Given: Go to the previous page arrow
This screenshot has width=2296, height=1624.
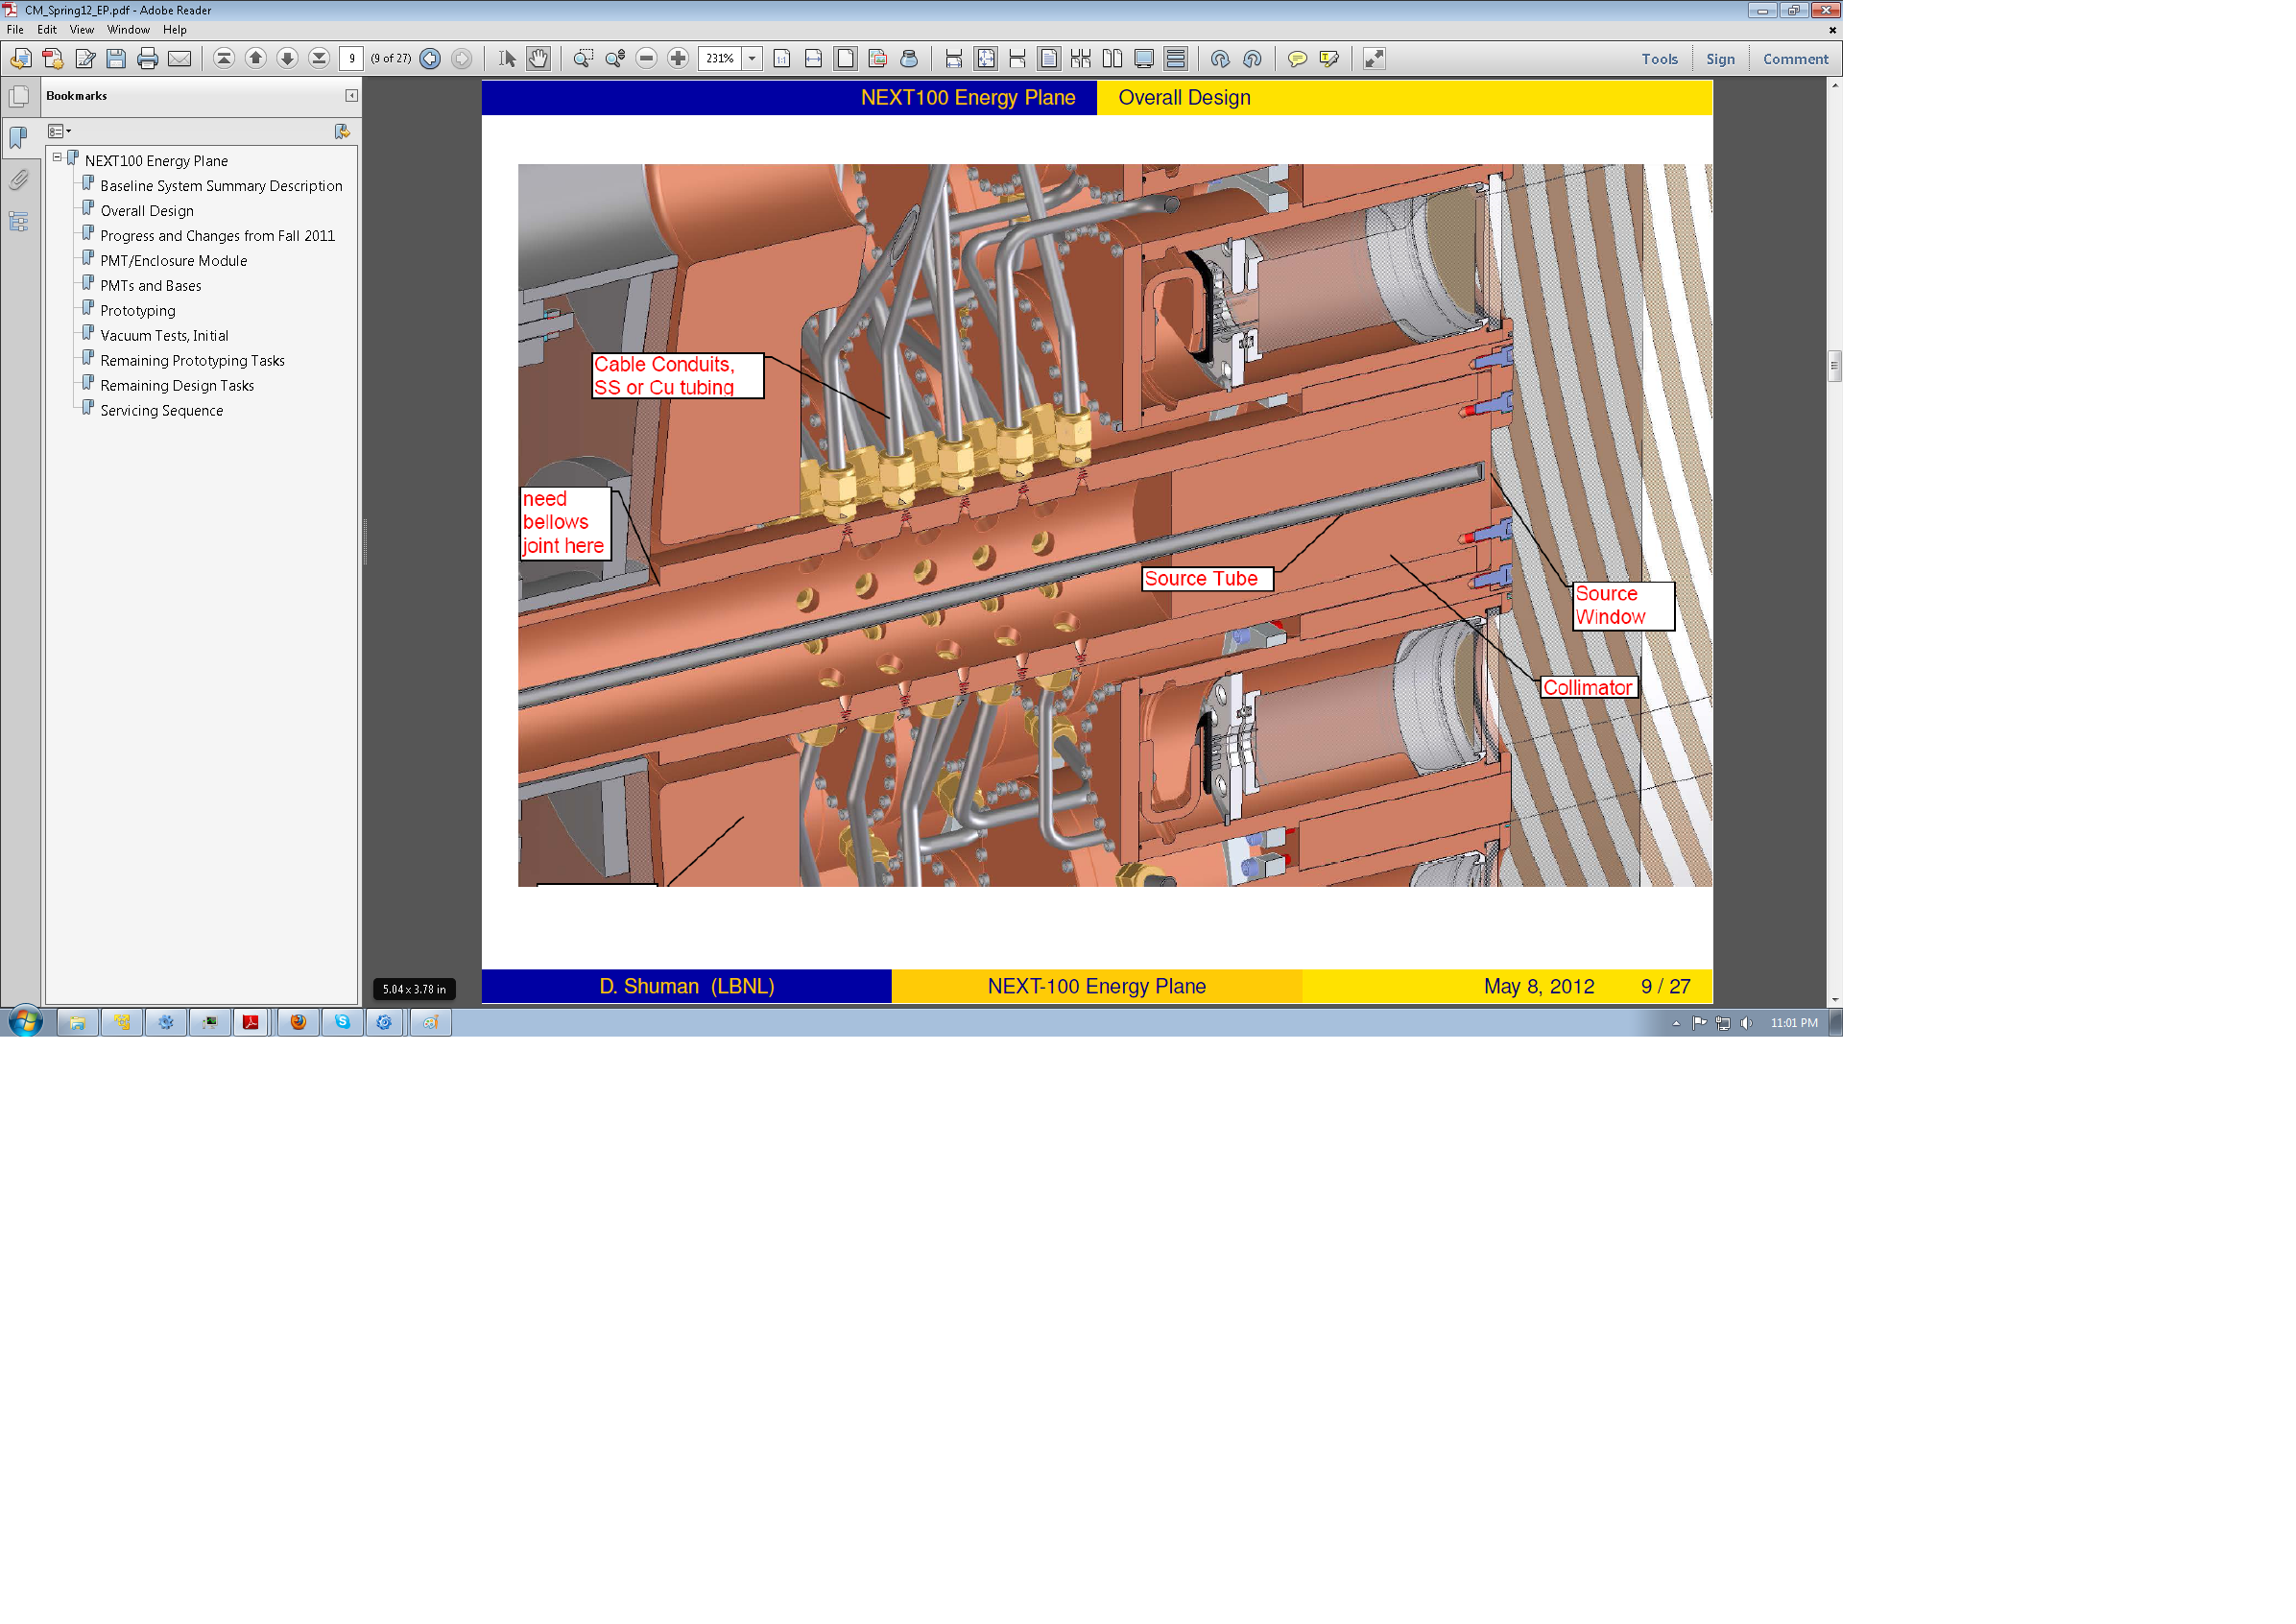Looking at the screenshot, I should pyautogui.click(x=256, y=59).
